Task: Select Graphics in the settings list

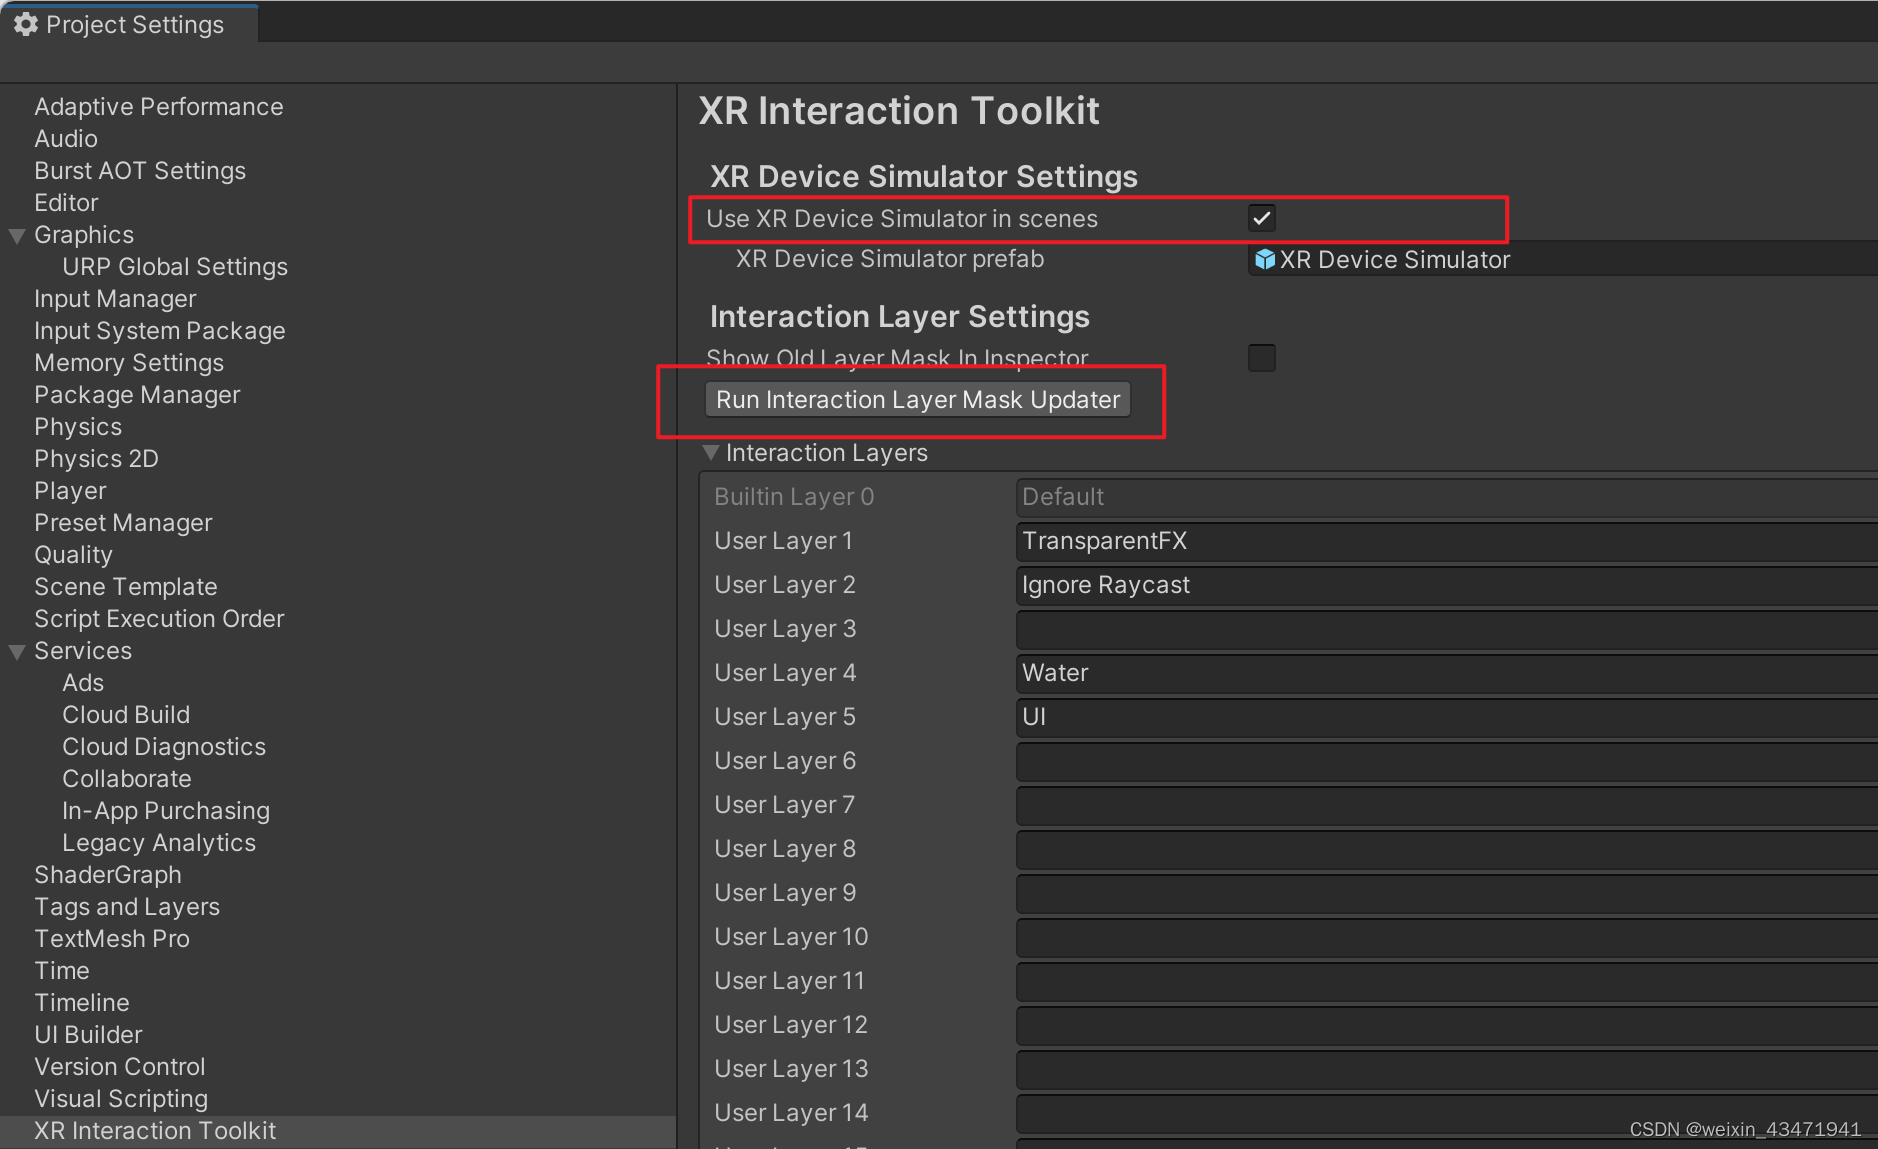Action: point(84,235)
